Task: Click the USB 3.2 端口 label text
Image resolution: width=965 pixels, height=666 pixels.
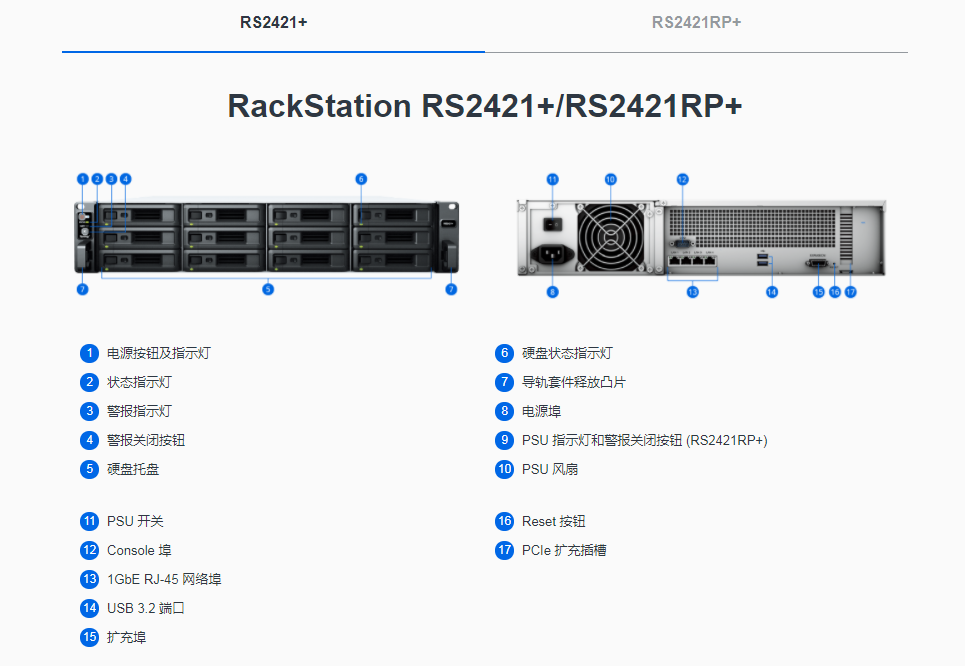Action: pos(146,608)
